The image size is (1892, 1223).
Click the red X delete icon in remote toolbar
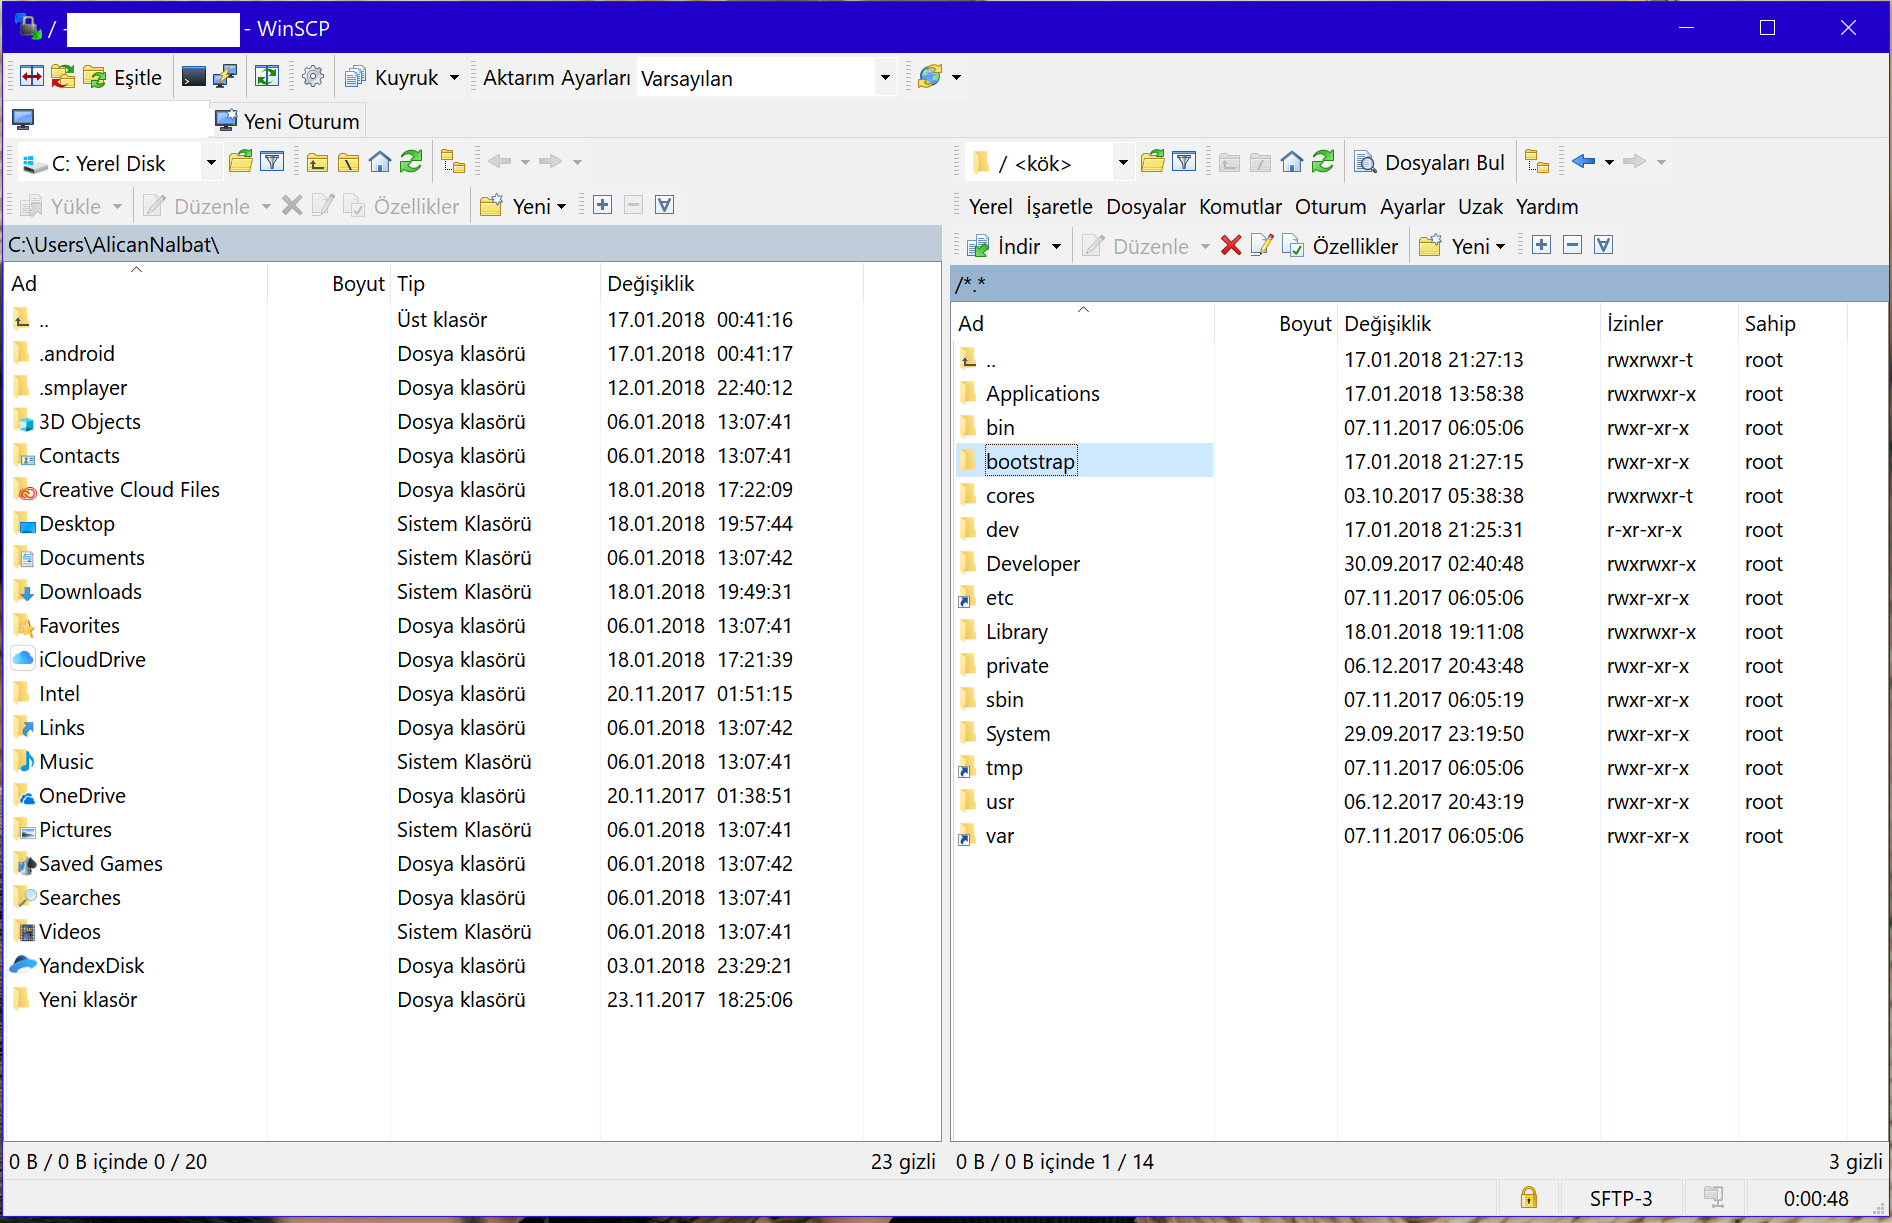click(x=1231, y=246)
